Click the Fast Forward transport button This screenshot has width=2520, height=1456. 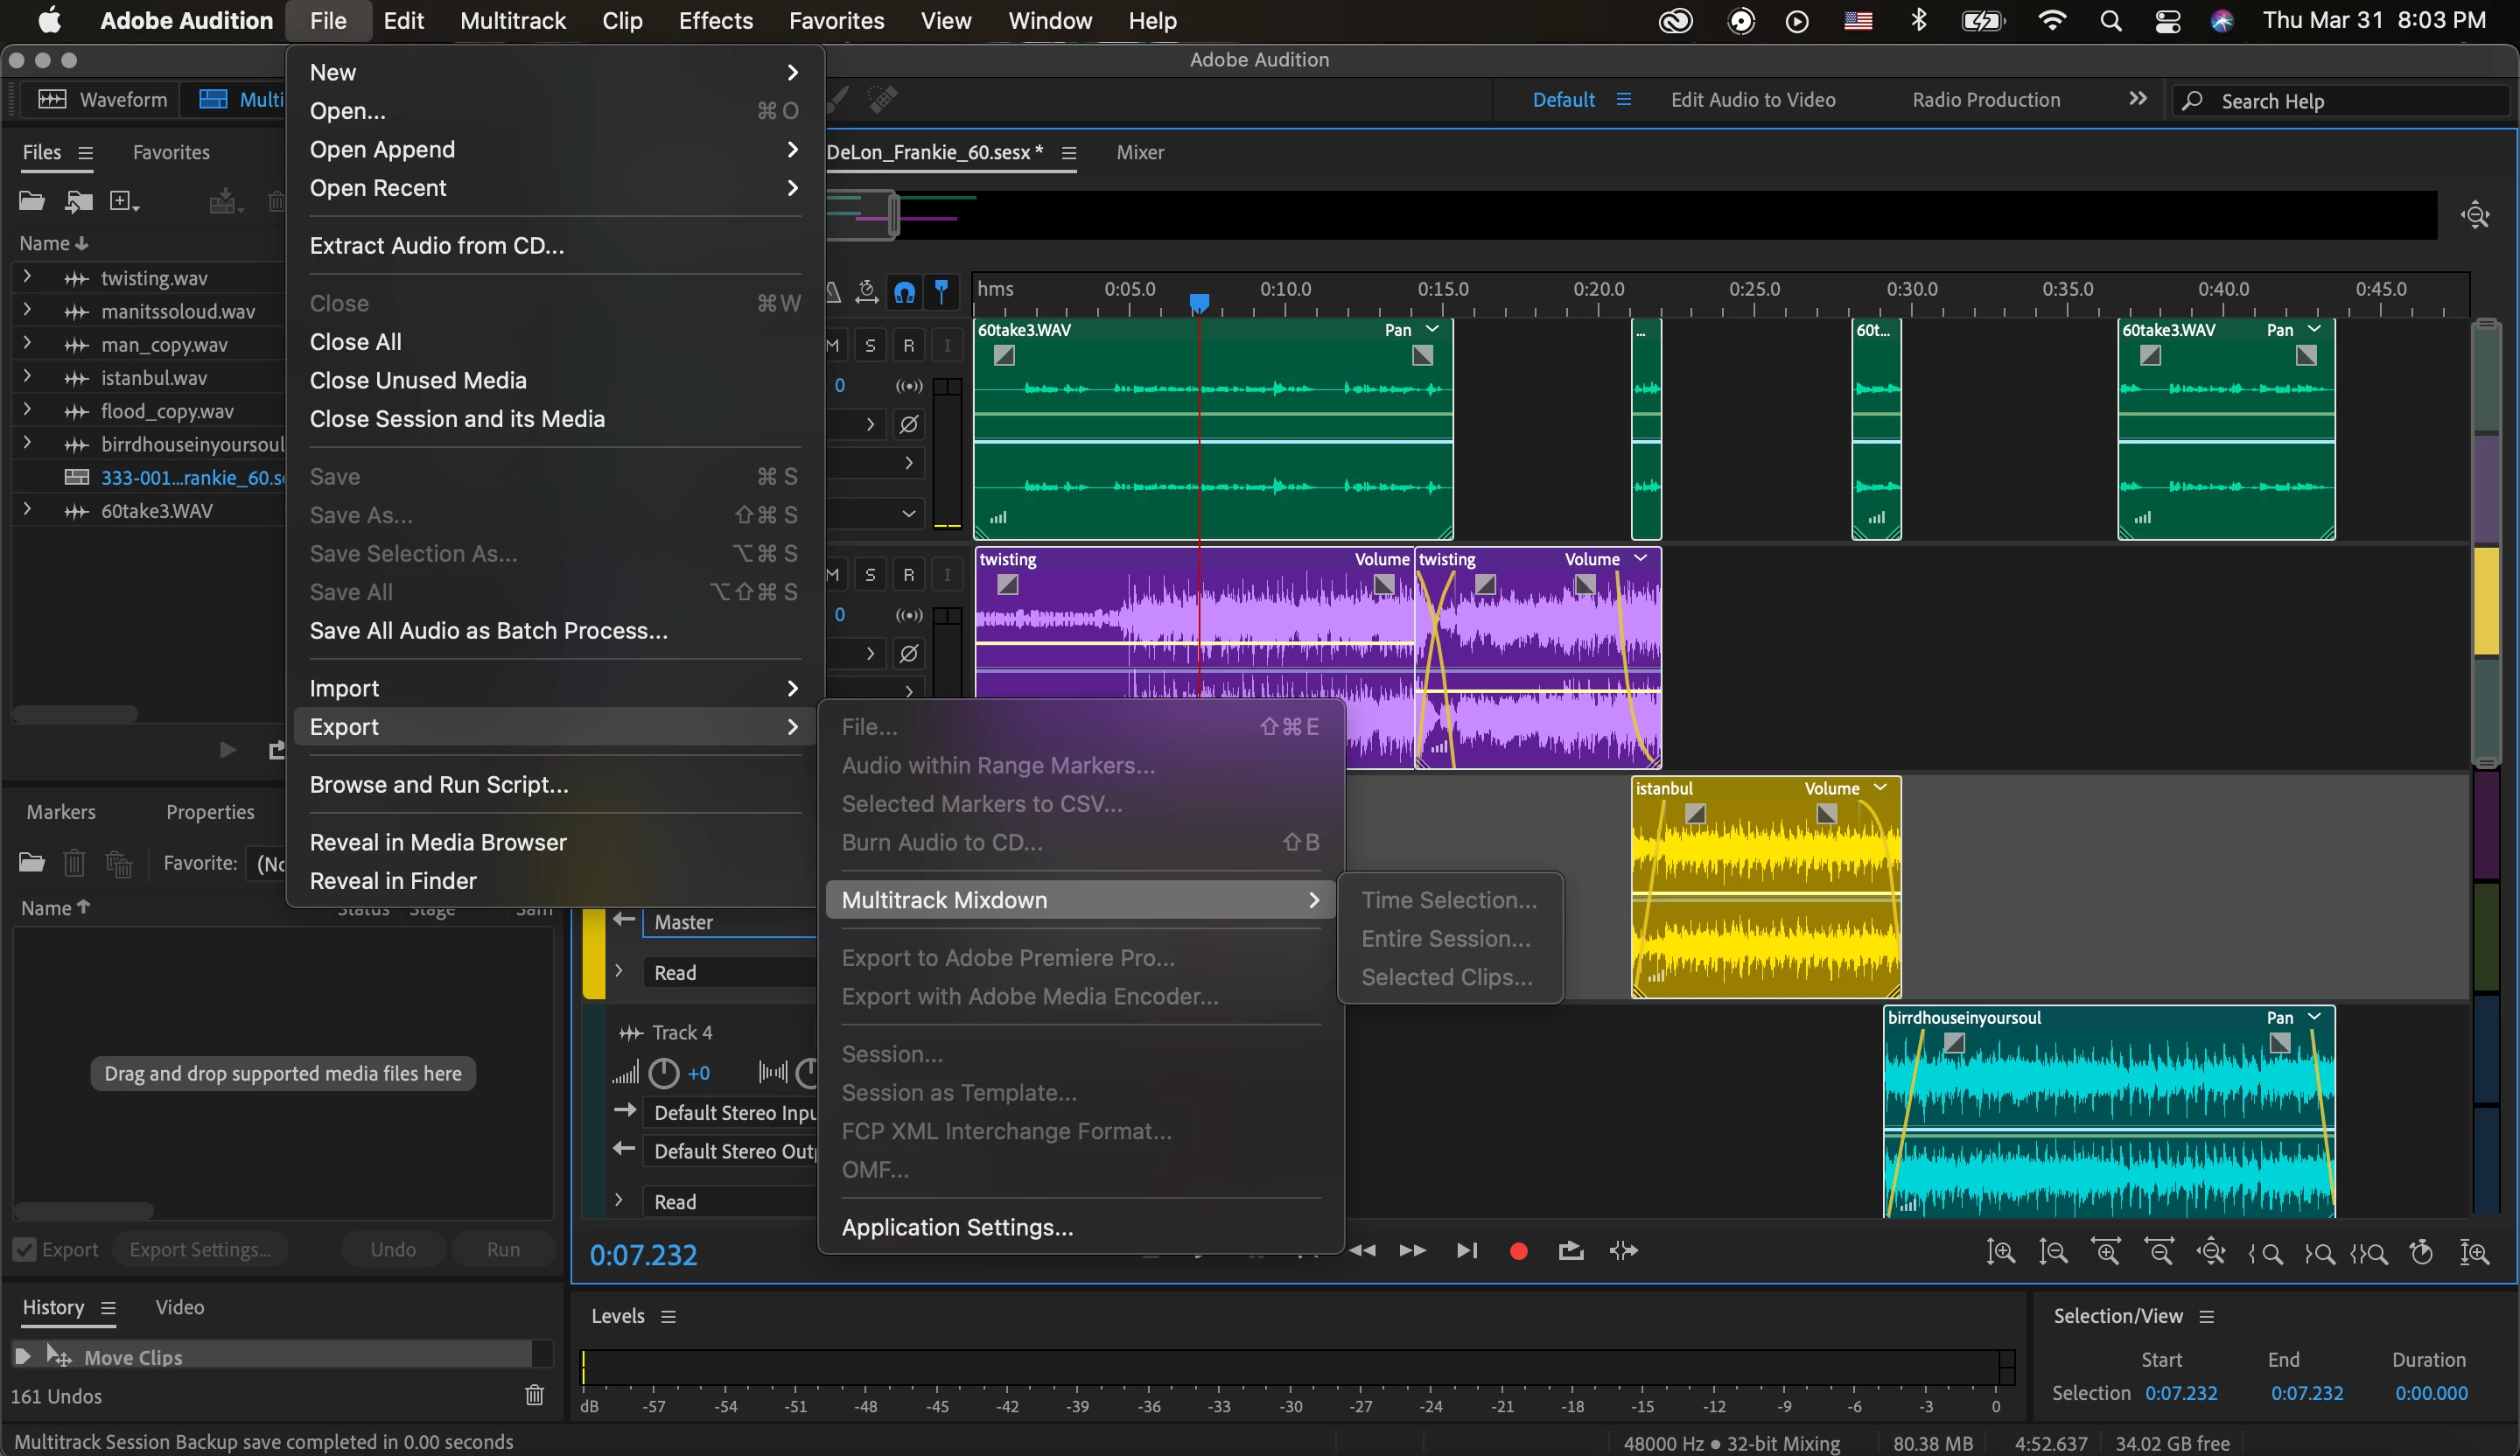coord(1412,1251)
